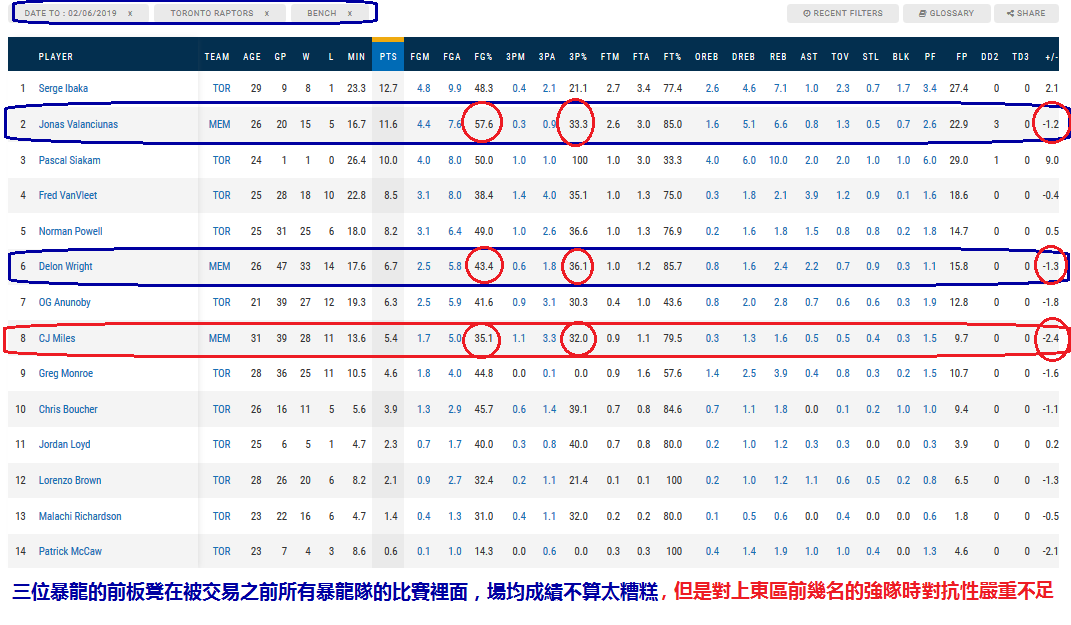Select Serge Ibaka's FT% value 77.4

[672, 88]
